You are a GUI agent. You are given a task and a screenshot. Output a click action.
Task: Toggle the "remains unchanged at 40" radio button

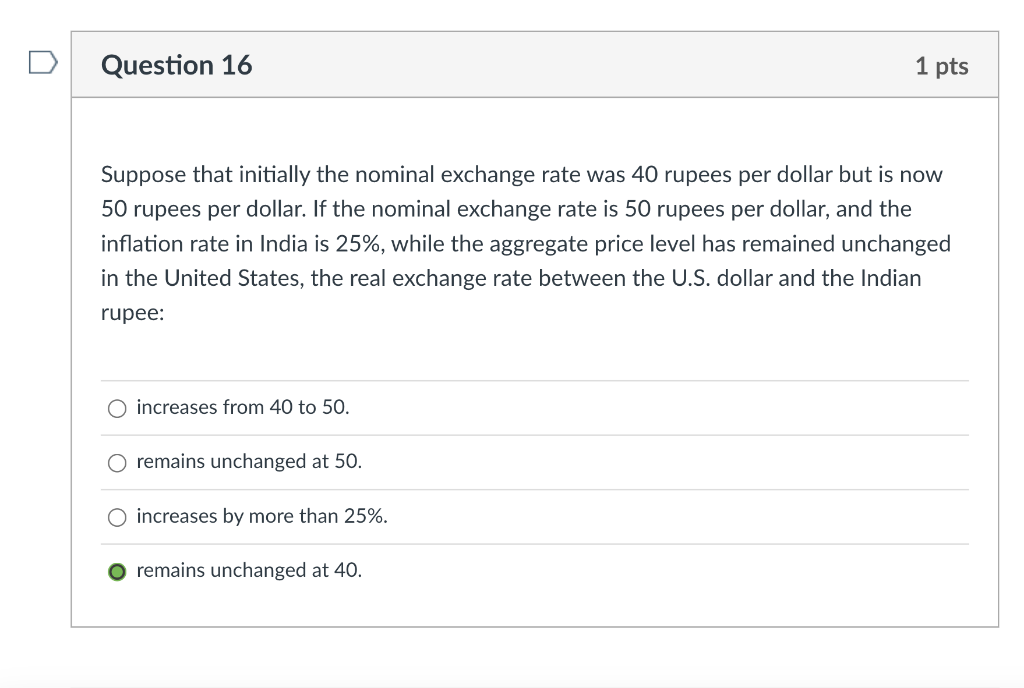[x=118, y=572]
